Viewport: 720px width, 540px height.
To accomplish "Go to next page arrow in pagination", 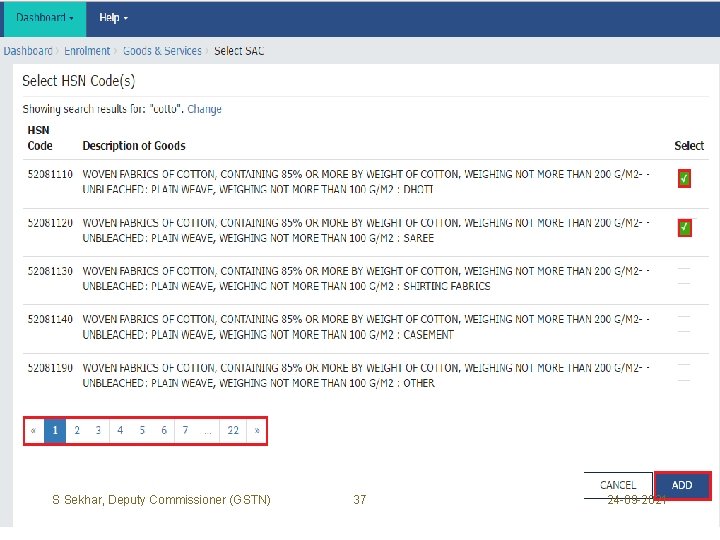I will tap(257, 431).
